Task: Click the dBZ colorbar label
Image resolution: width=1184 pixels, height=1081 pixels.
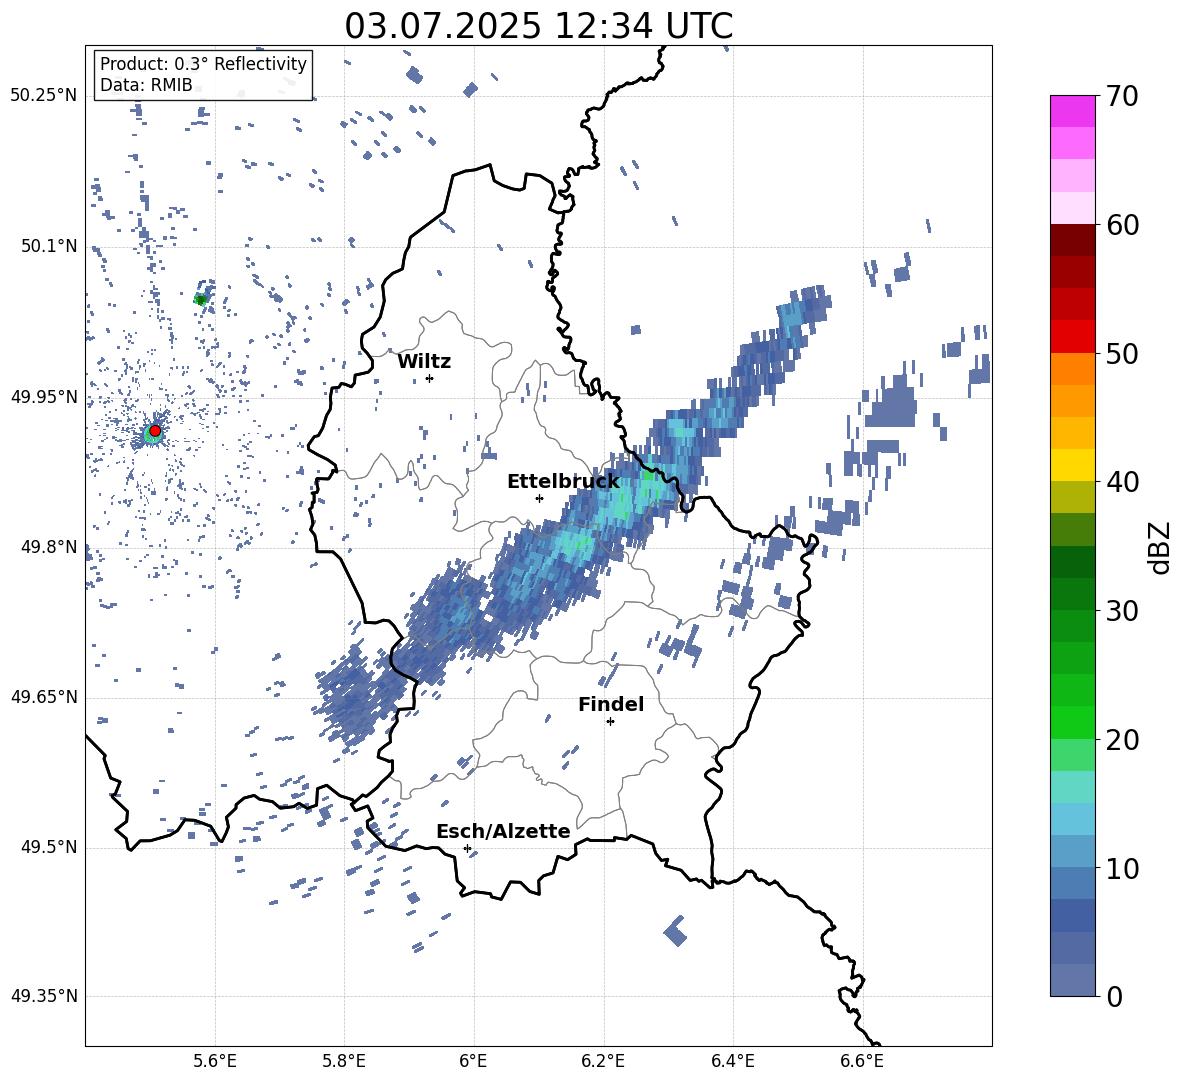Action: click(1161, 547)
